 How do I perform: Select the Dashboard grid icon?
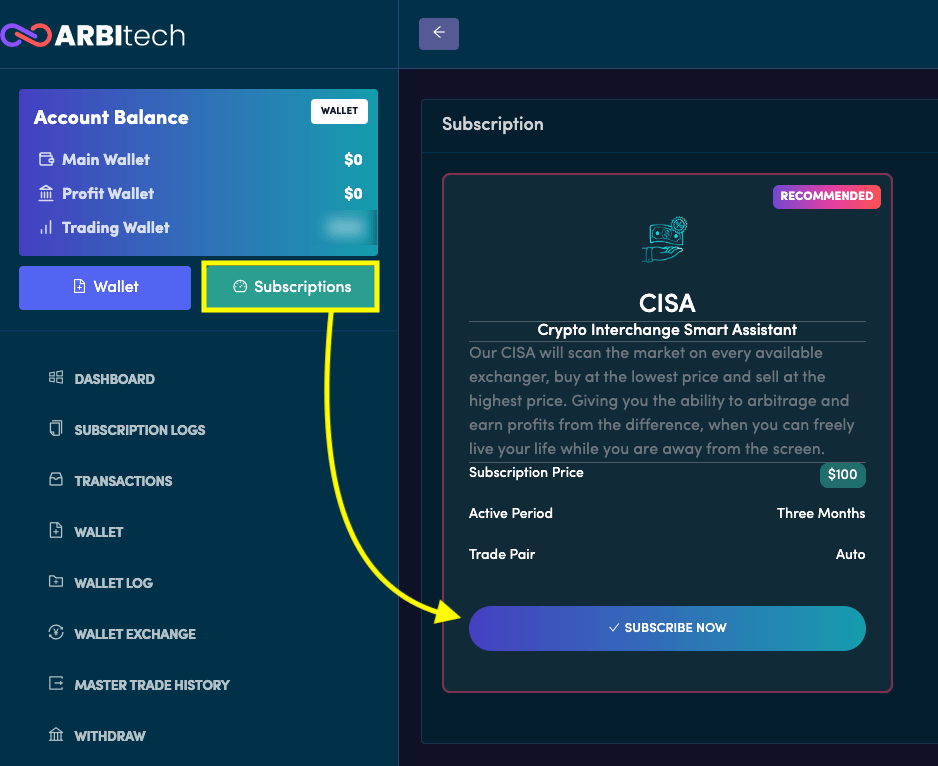(x=55, y=378)
